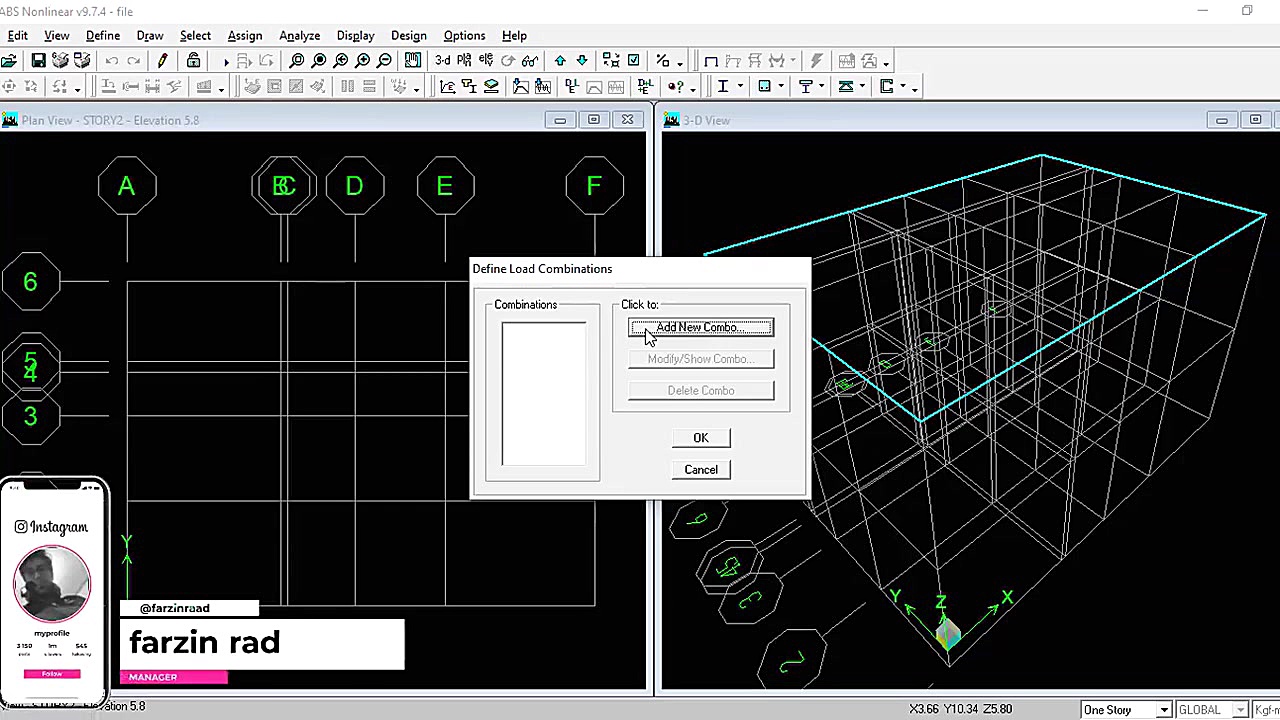This screenshot has height=720, width=1280.
Task: Click the Elevation view toolbar icon
Action: pyautogui.click(x=486, y=61)
